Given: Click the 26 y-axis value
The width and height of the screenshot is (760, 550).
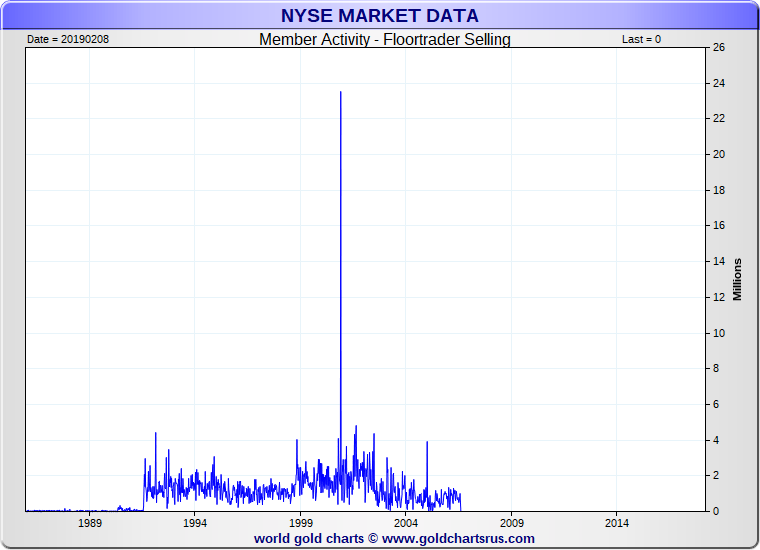Looking at the screenshot, I should tap(719, 47).
